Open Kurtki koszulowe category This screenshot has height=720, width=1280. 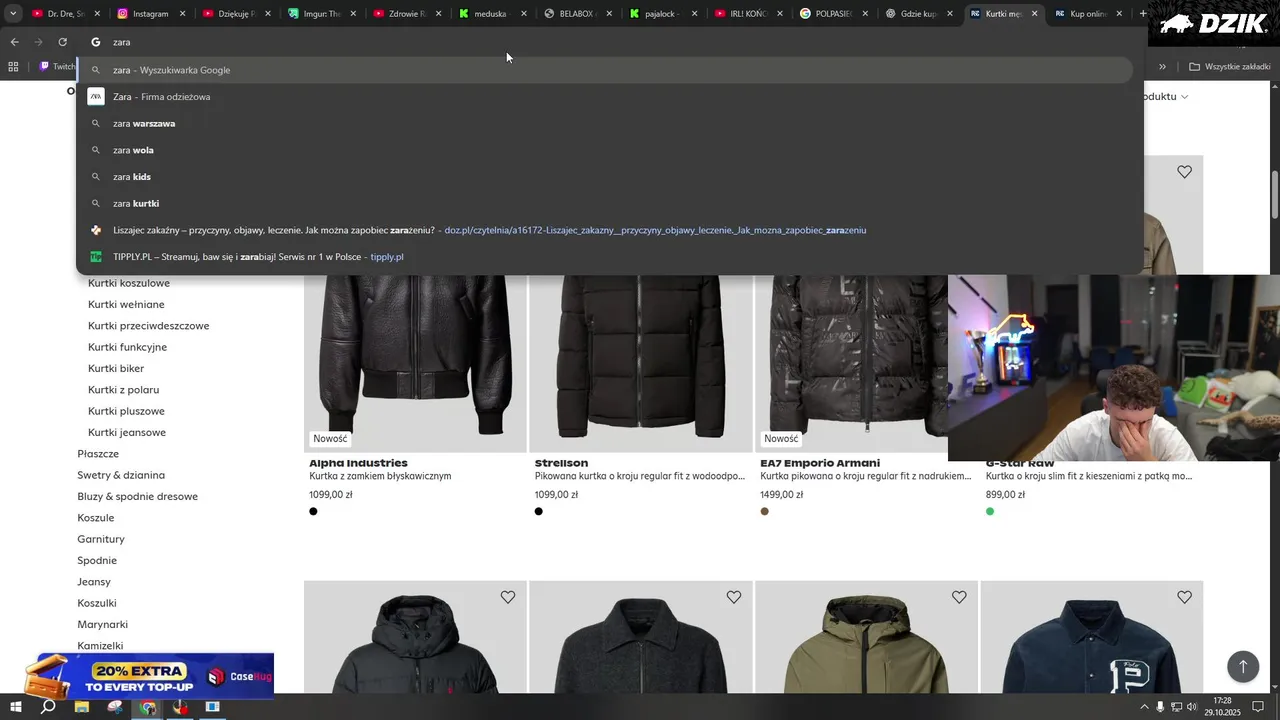(129, 283)
